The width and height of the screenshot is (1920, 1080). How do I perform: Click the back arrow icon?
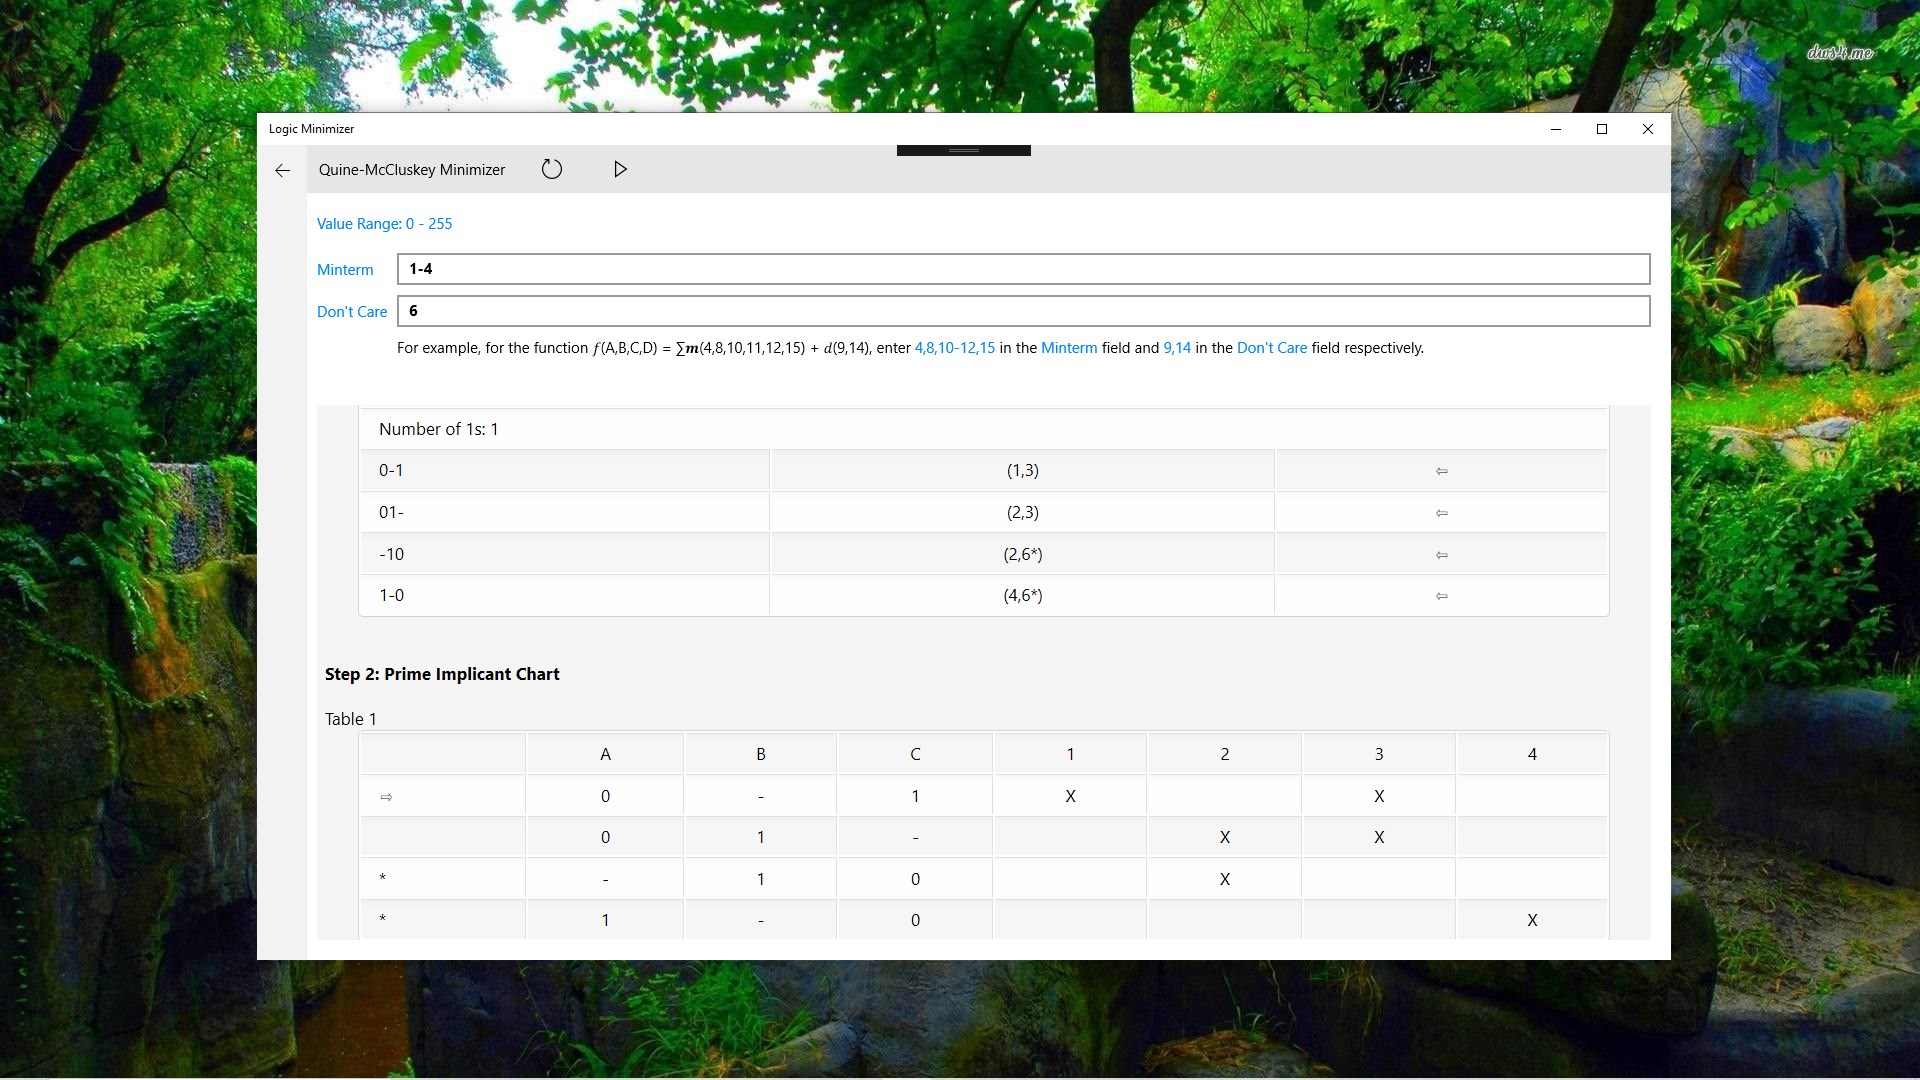pos(283,170)
